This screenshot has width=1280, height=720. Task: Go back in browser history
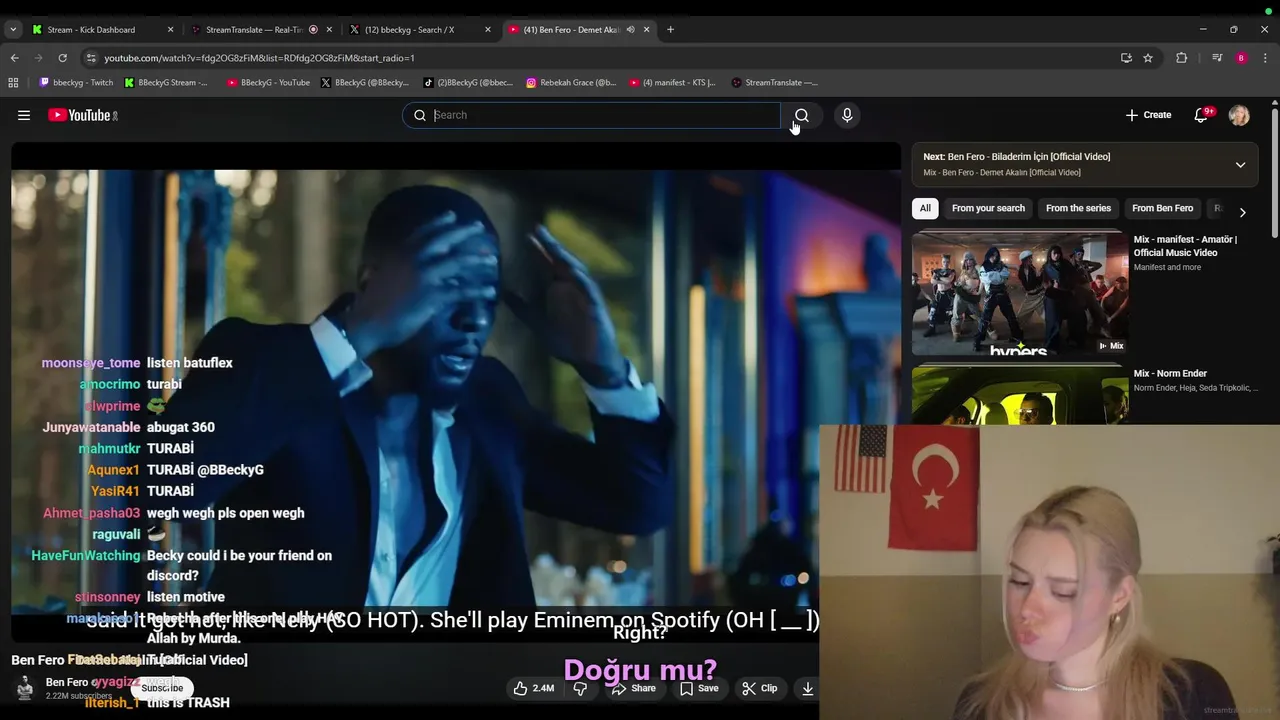point(14,58)
